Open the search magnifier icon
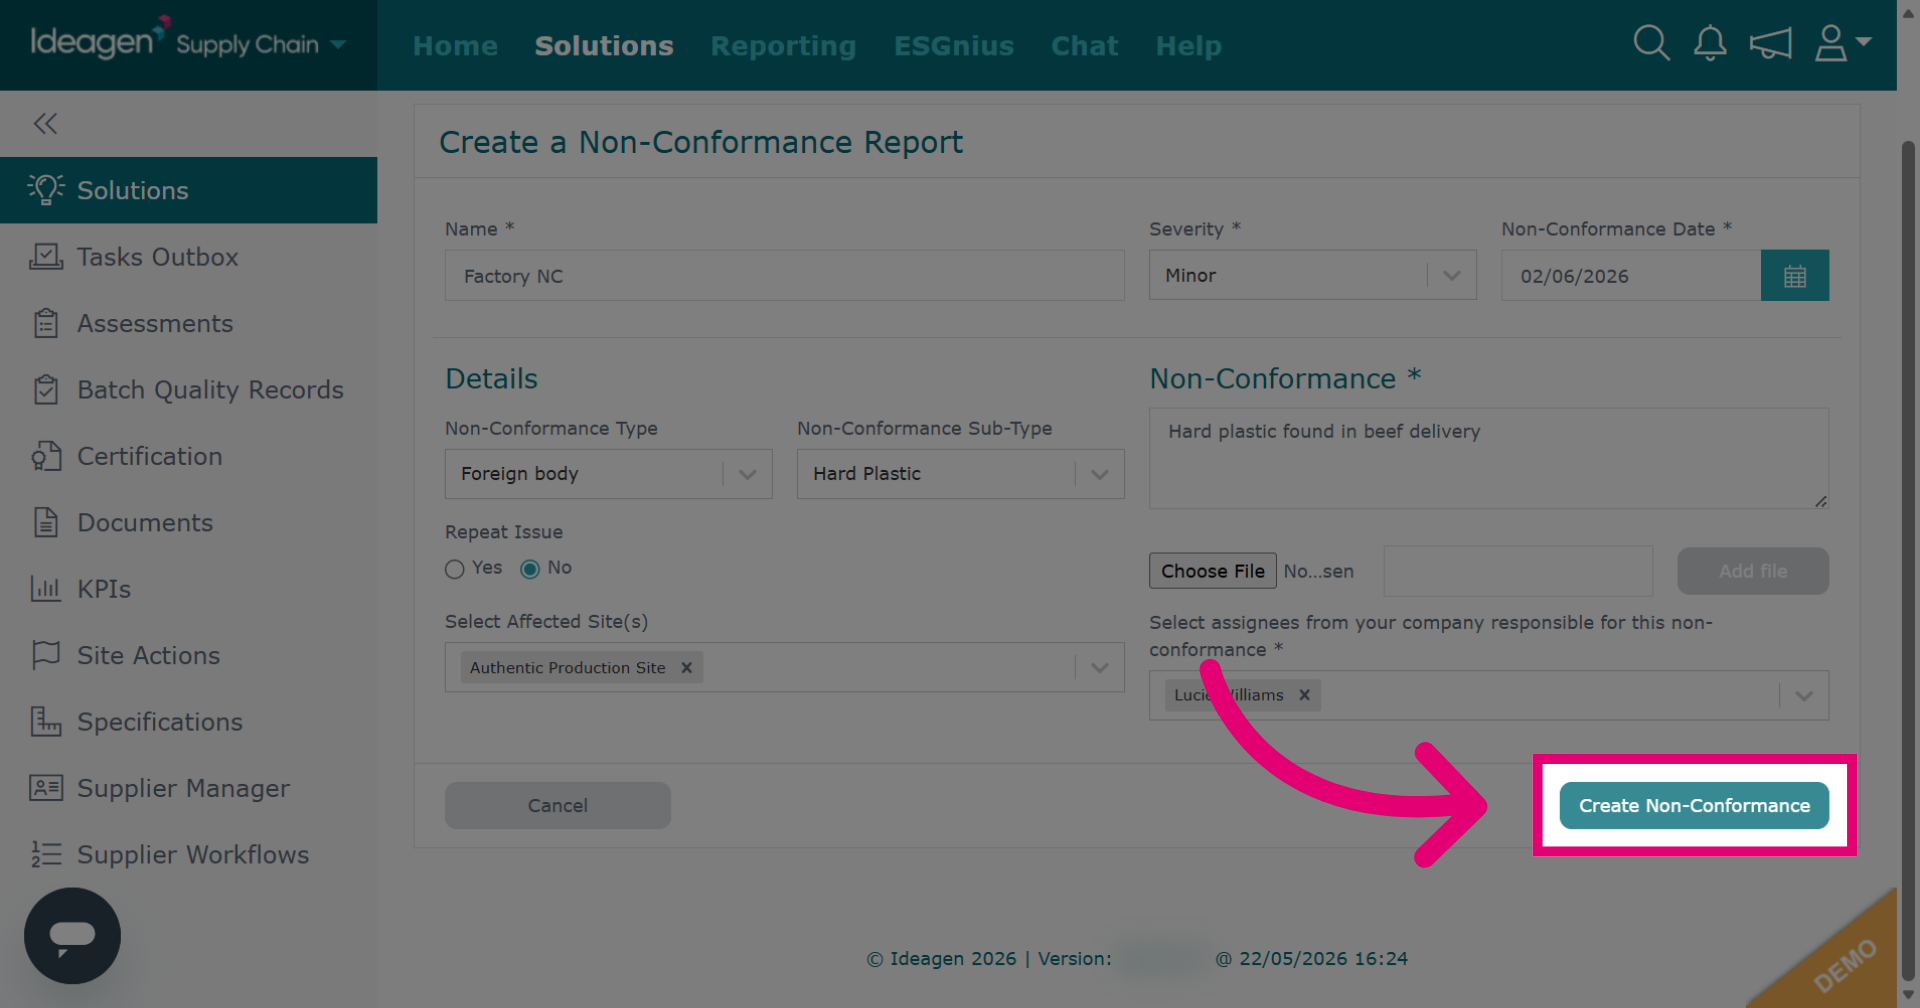 pyautogui.click(x=1651, y=43)
